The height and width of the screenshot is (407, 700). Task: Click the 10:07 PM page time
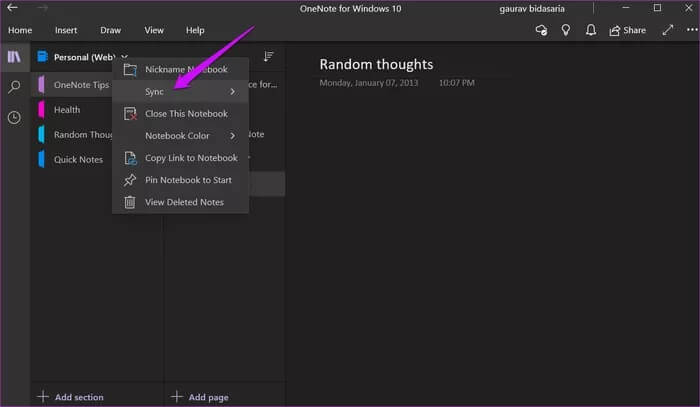pyautogui.click(x=456, y=83)
